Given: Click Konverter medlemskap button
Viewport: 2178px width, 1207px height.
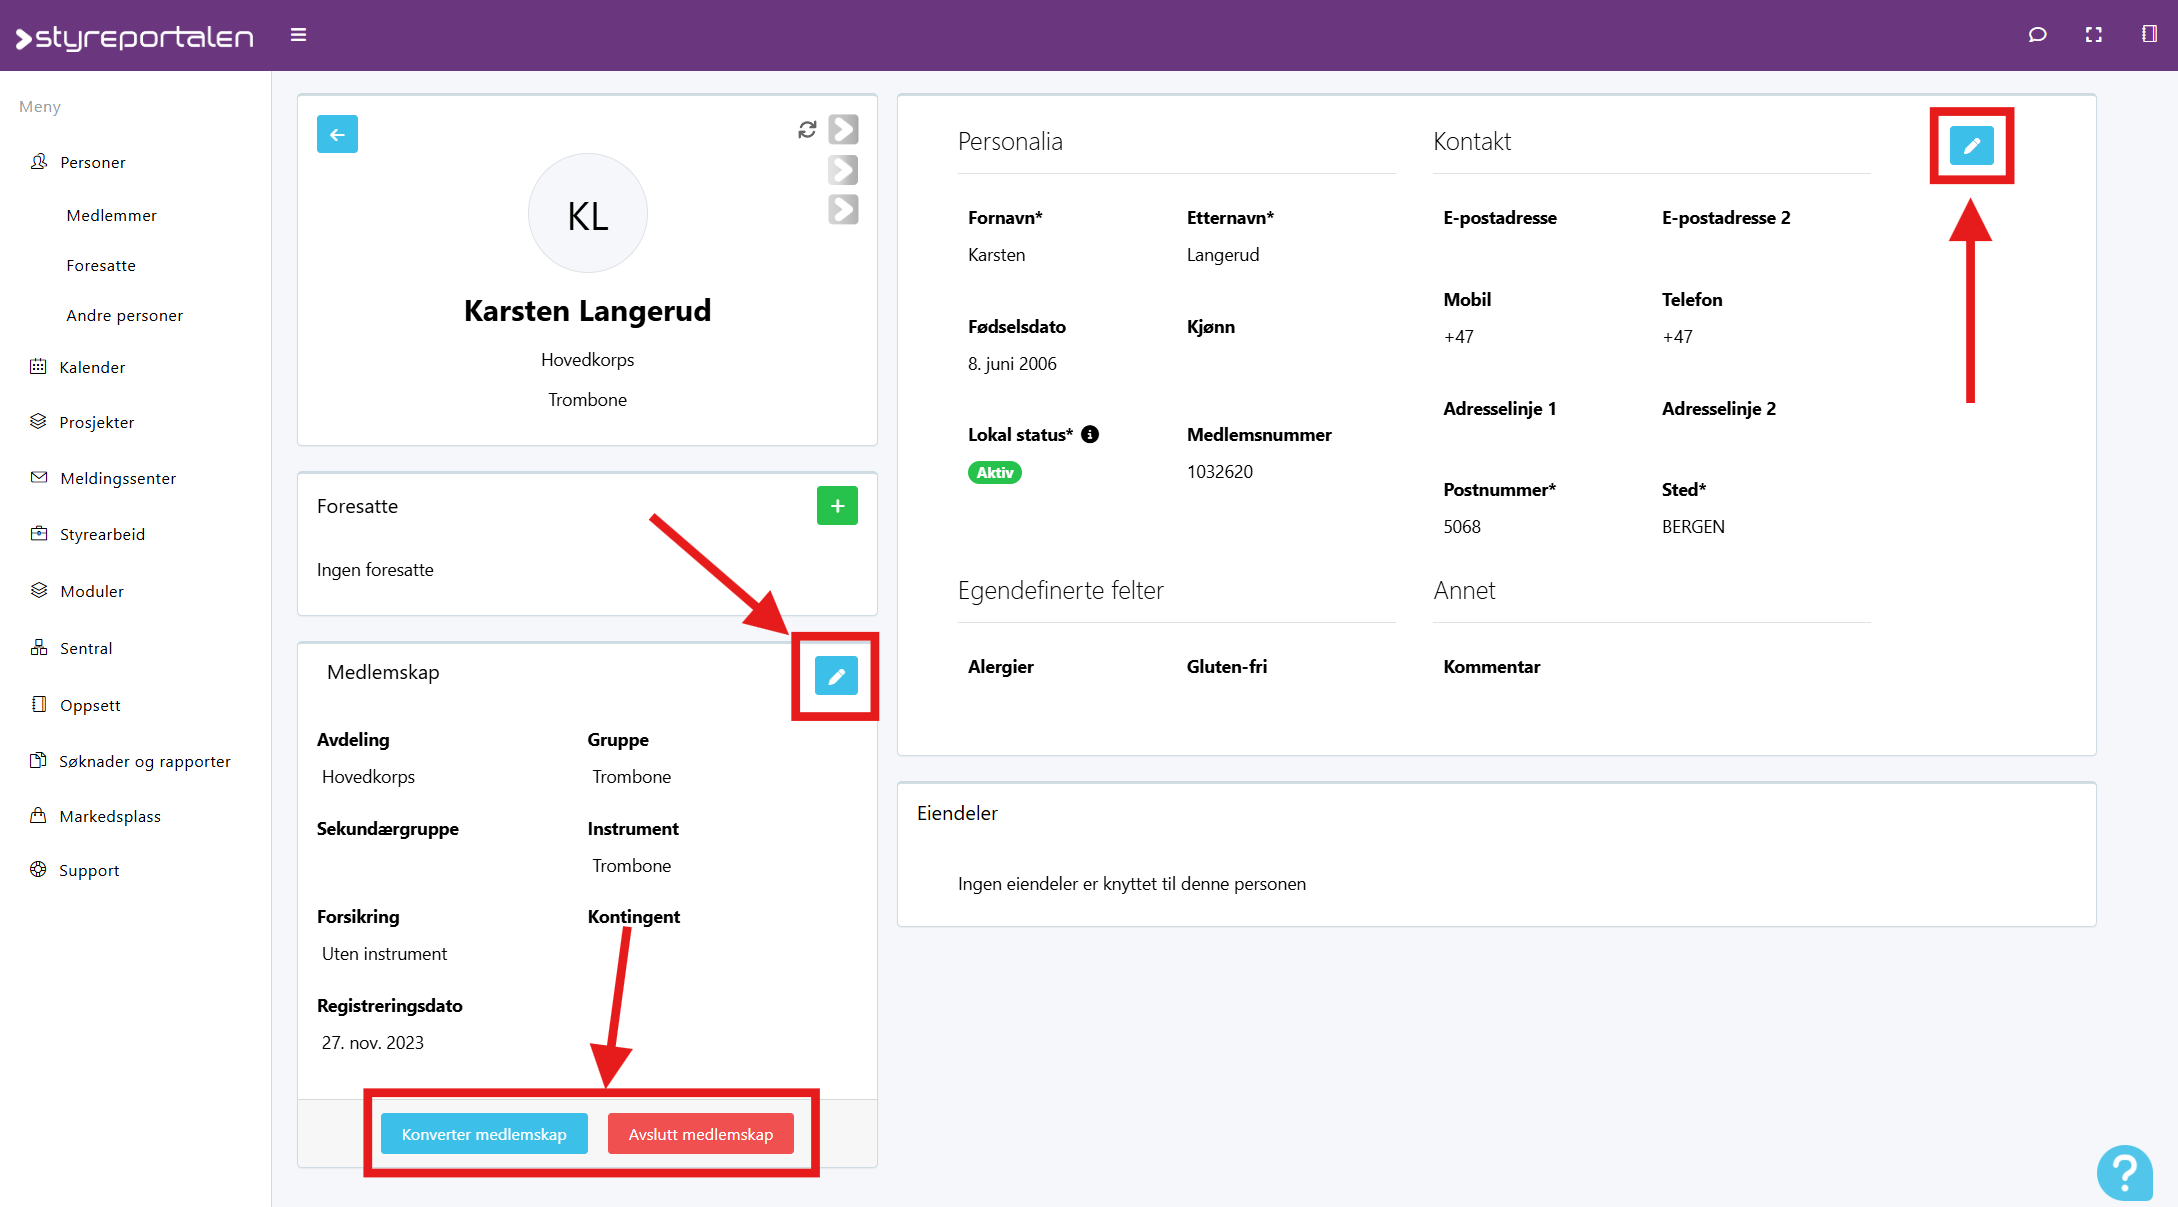Looking at the screenshot, I should pos(484,1134).
